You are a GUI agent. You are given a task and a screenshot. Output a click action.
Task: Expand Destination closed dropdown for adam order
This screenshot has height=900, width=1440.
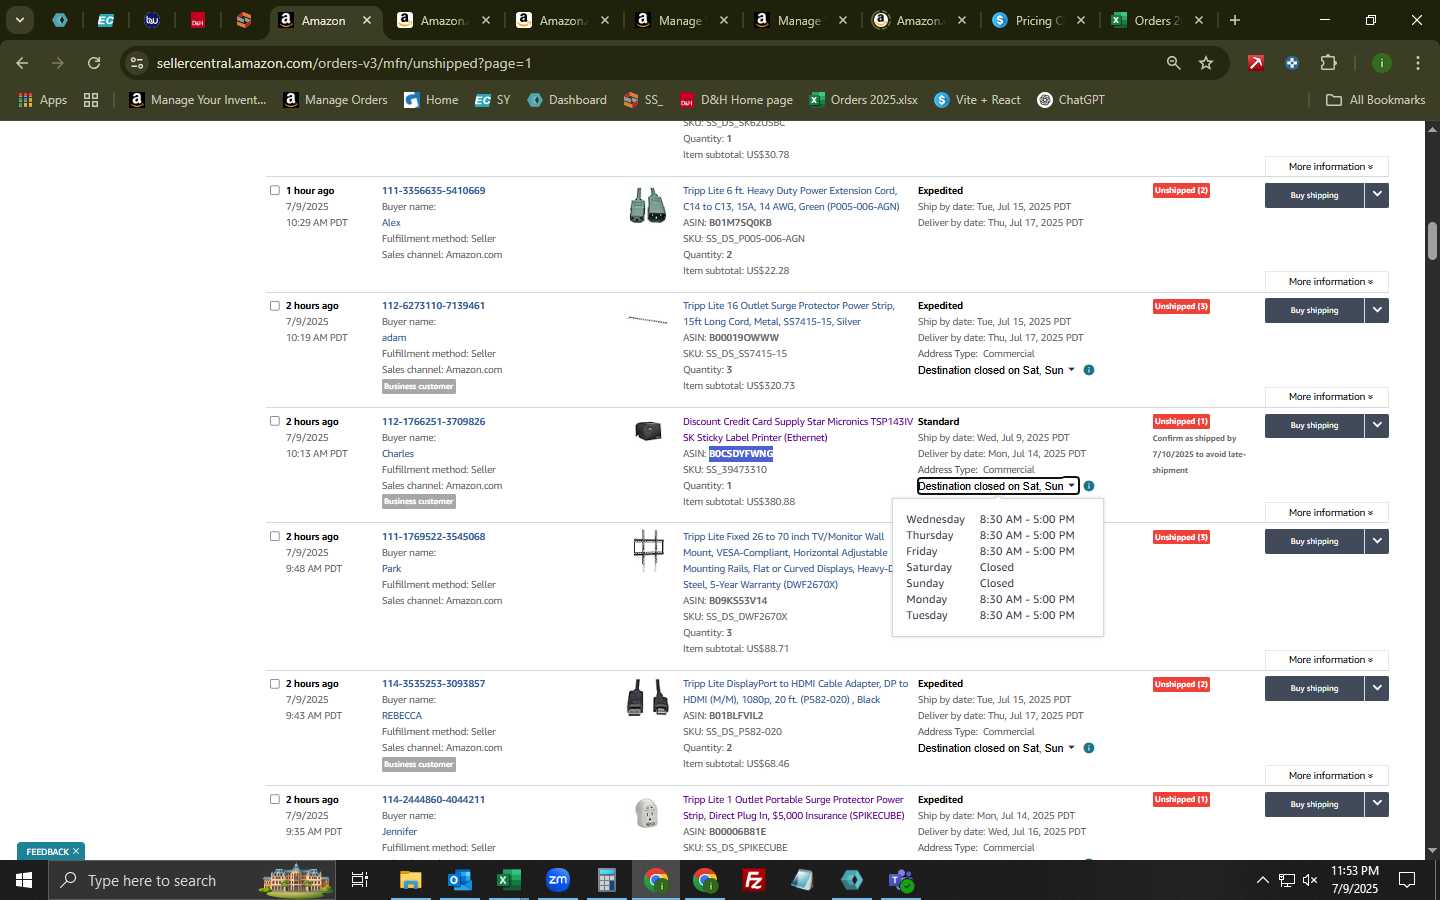[996, 370]
